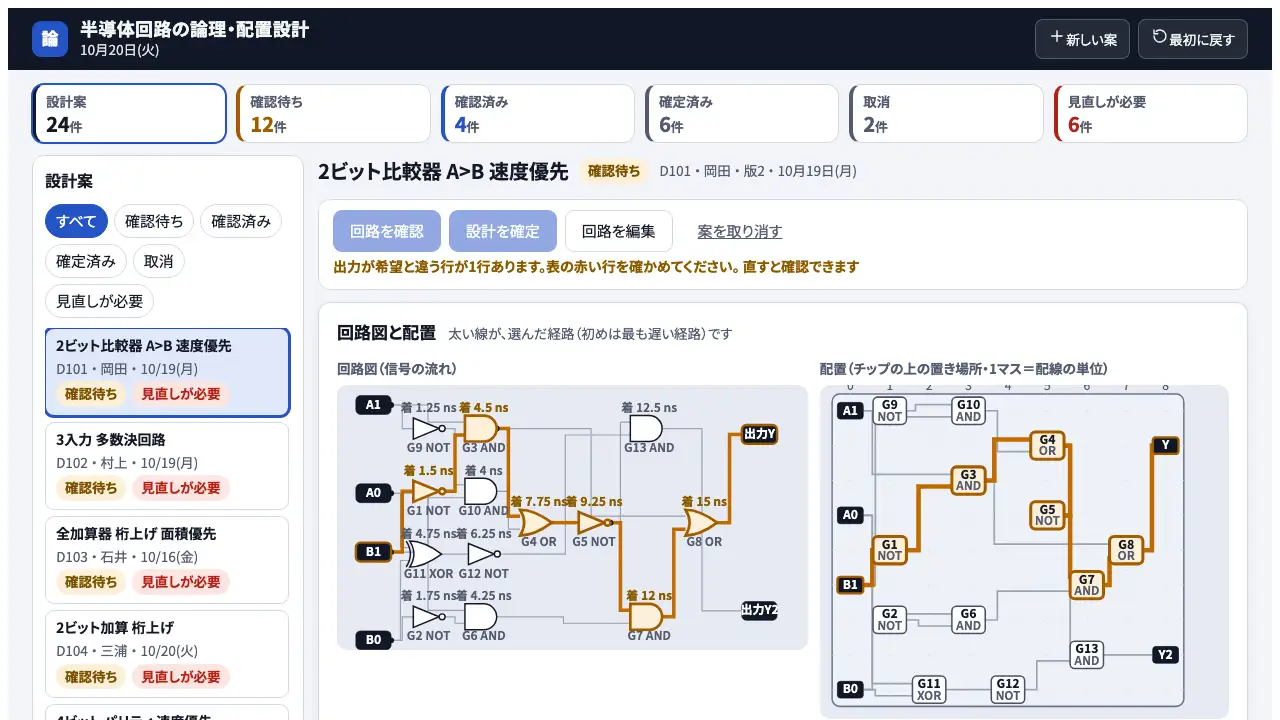
Task: Click the 設計を確定 button
Action: (x=503, y=231)
